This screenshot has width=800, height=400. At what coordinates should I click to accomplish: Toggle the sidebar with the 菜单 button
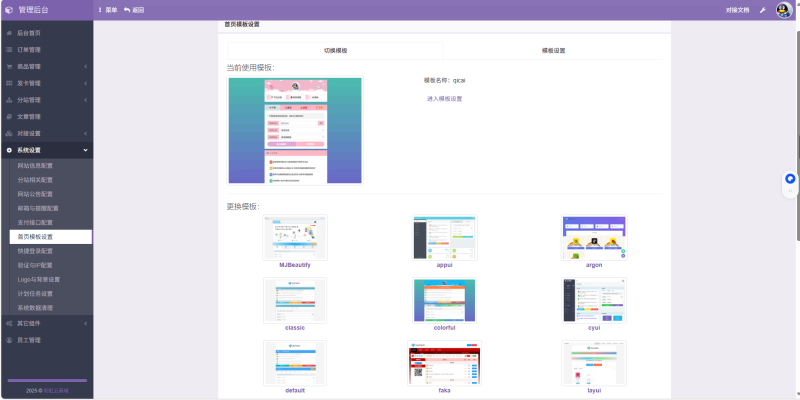(108, 10)
